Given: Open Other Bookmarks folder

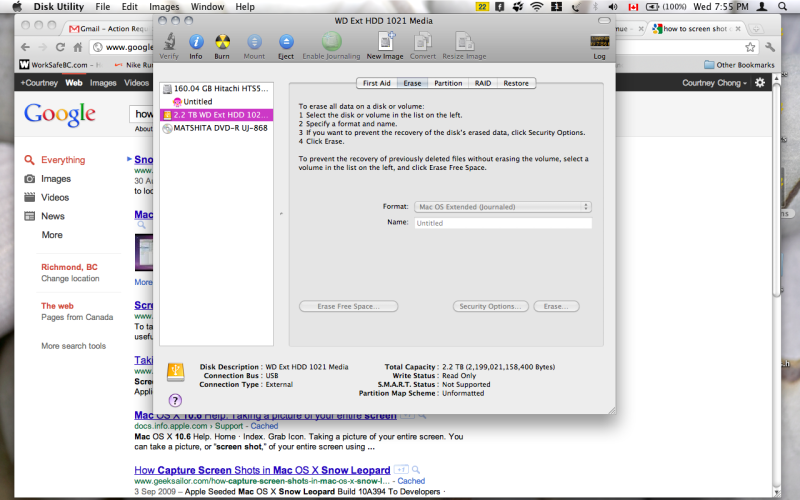Looking at the screenshot, I should (x=739, y=65).
